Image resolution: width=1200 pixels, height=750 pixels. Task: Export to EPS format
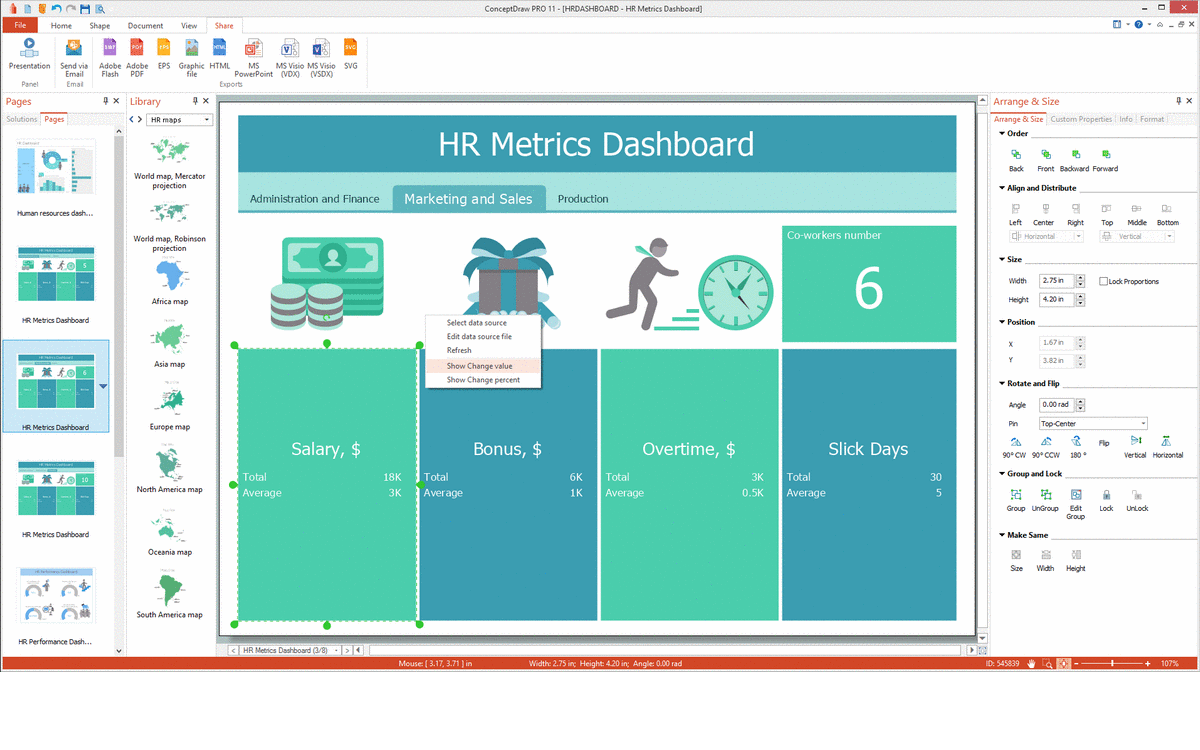tap(164, 54)
